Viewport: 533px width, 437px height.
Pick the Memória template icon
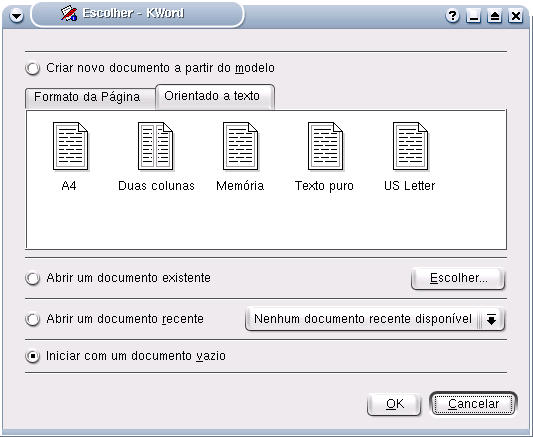(240, 146)
